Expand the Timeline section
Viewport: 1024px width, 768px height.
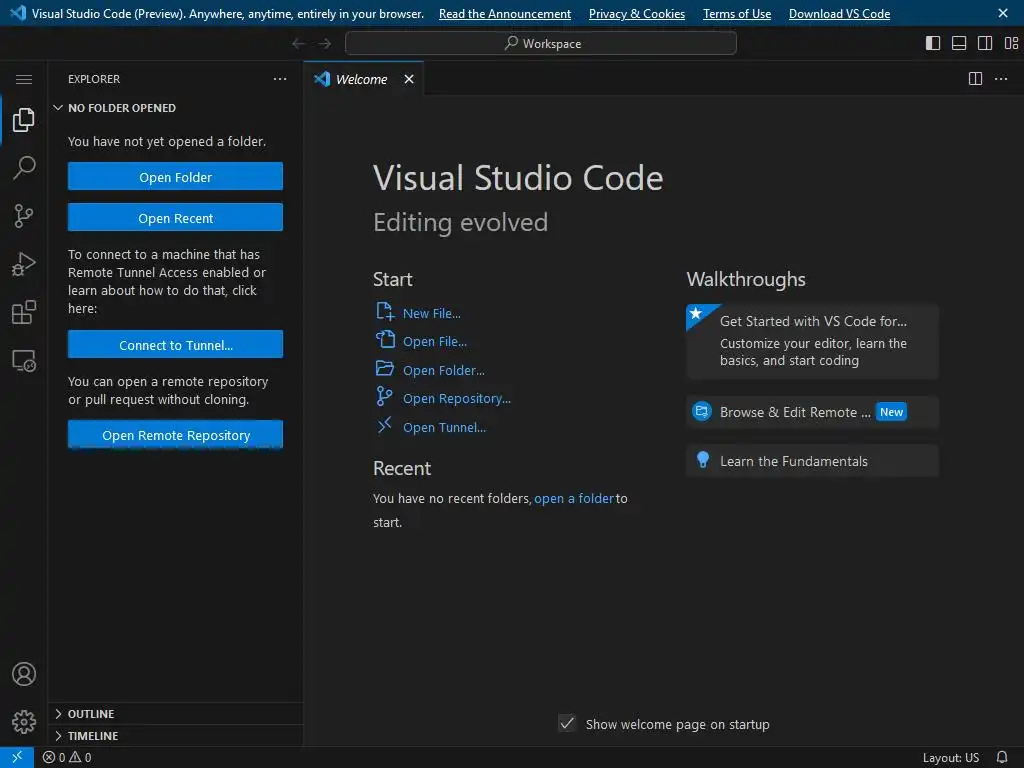[93, 736]
